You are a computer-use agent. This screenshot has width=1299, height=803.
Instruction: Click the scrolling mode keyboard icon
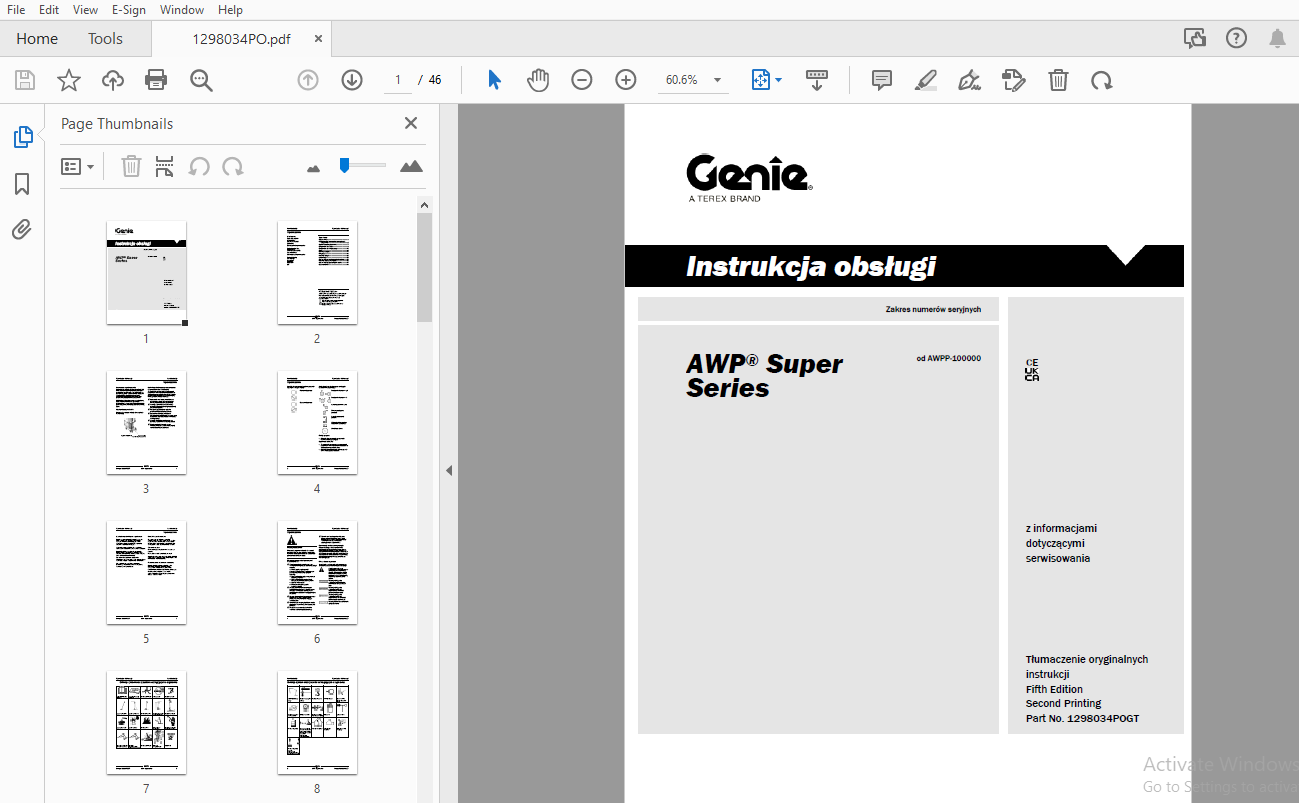tap(817, 80)
